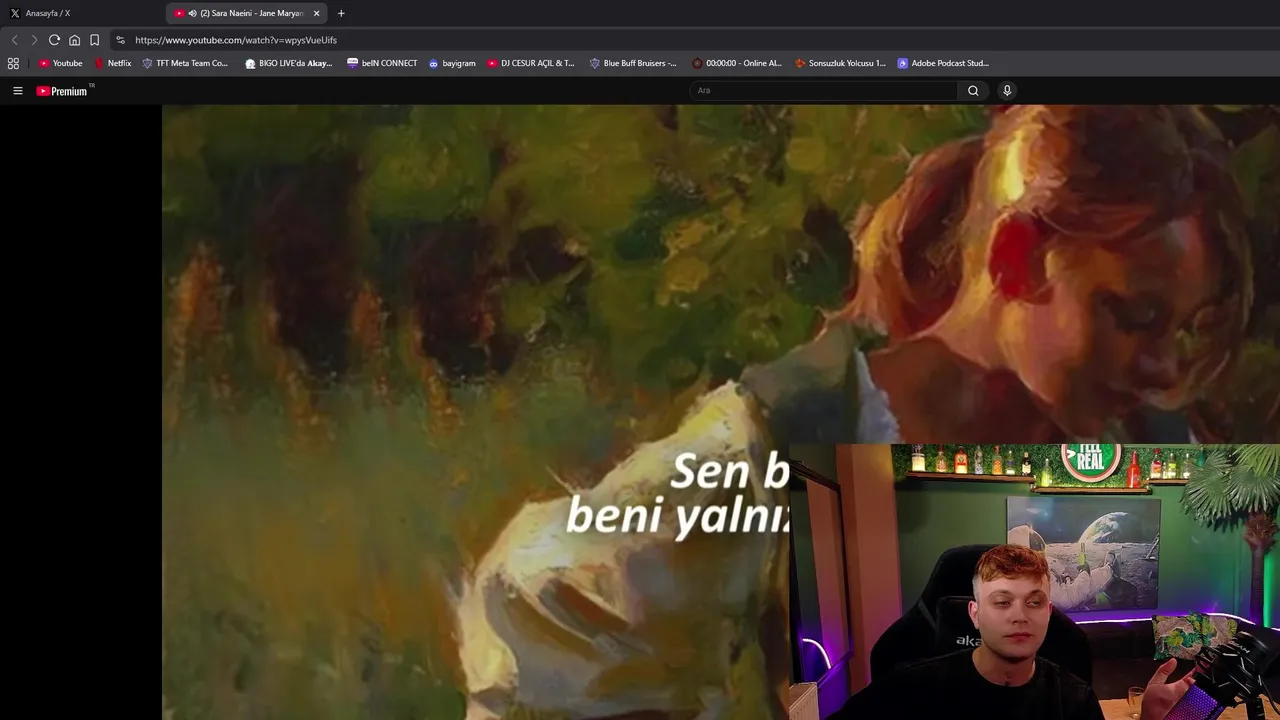Open the Youtube bookmark
Screen dimensions: 1280x720
(60, 63)
